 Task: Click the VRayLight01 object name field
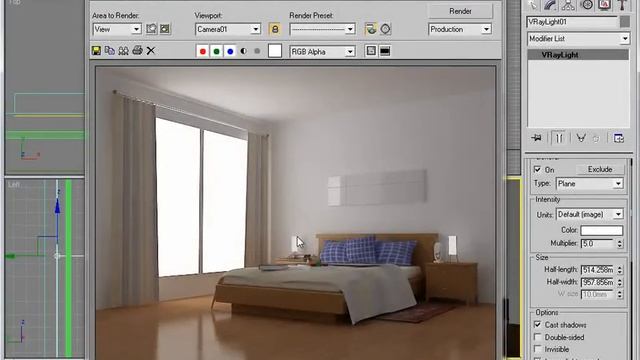(571, 22)
